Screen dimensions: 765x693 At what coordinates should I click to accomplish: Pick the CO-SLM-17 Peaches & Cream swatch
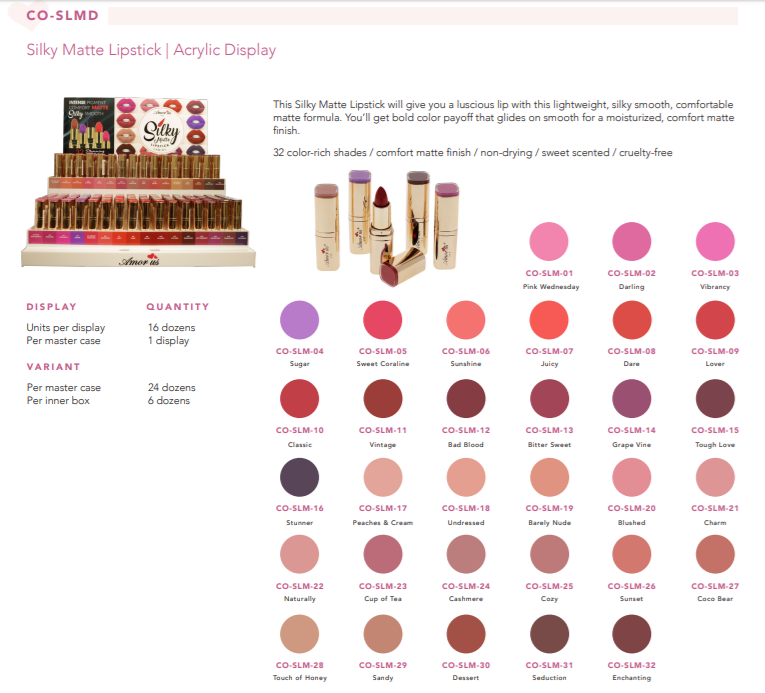pyautogui.click(x=383, y=477)
